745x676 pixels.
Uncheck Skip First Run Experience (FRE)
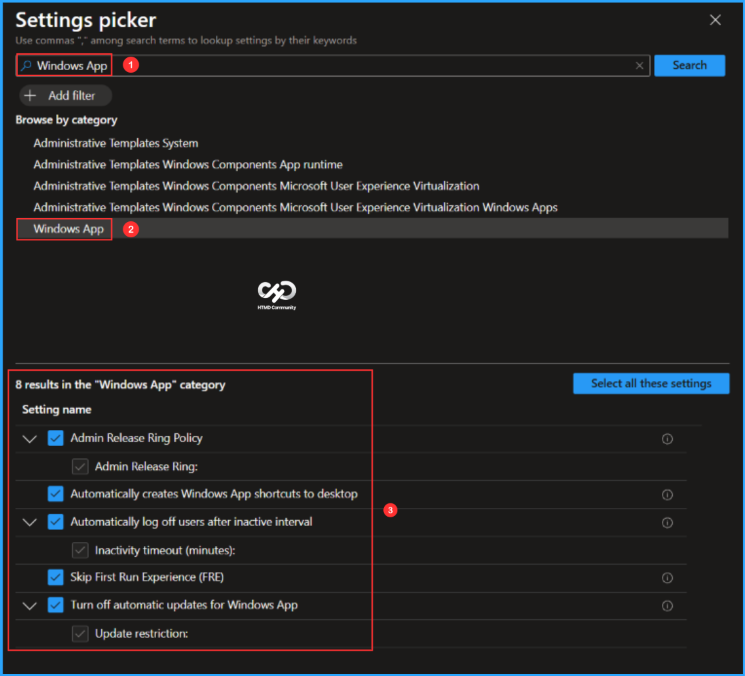coord(56,577)
